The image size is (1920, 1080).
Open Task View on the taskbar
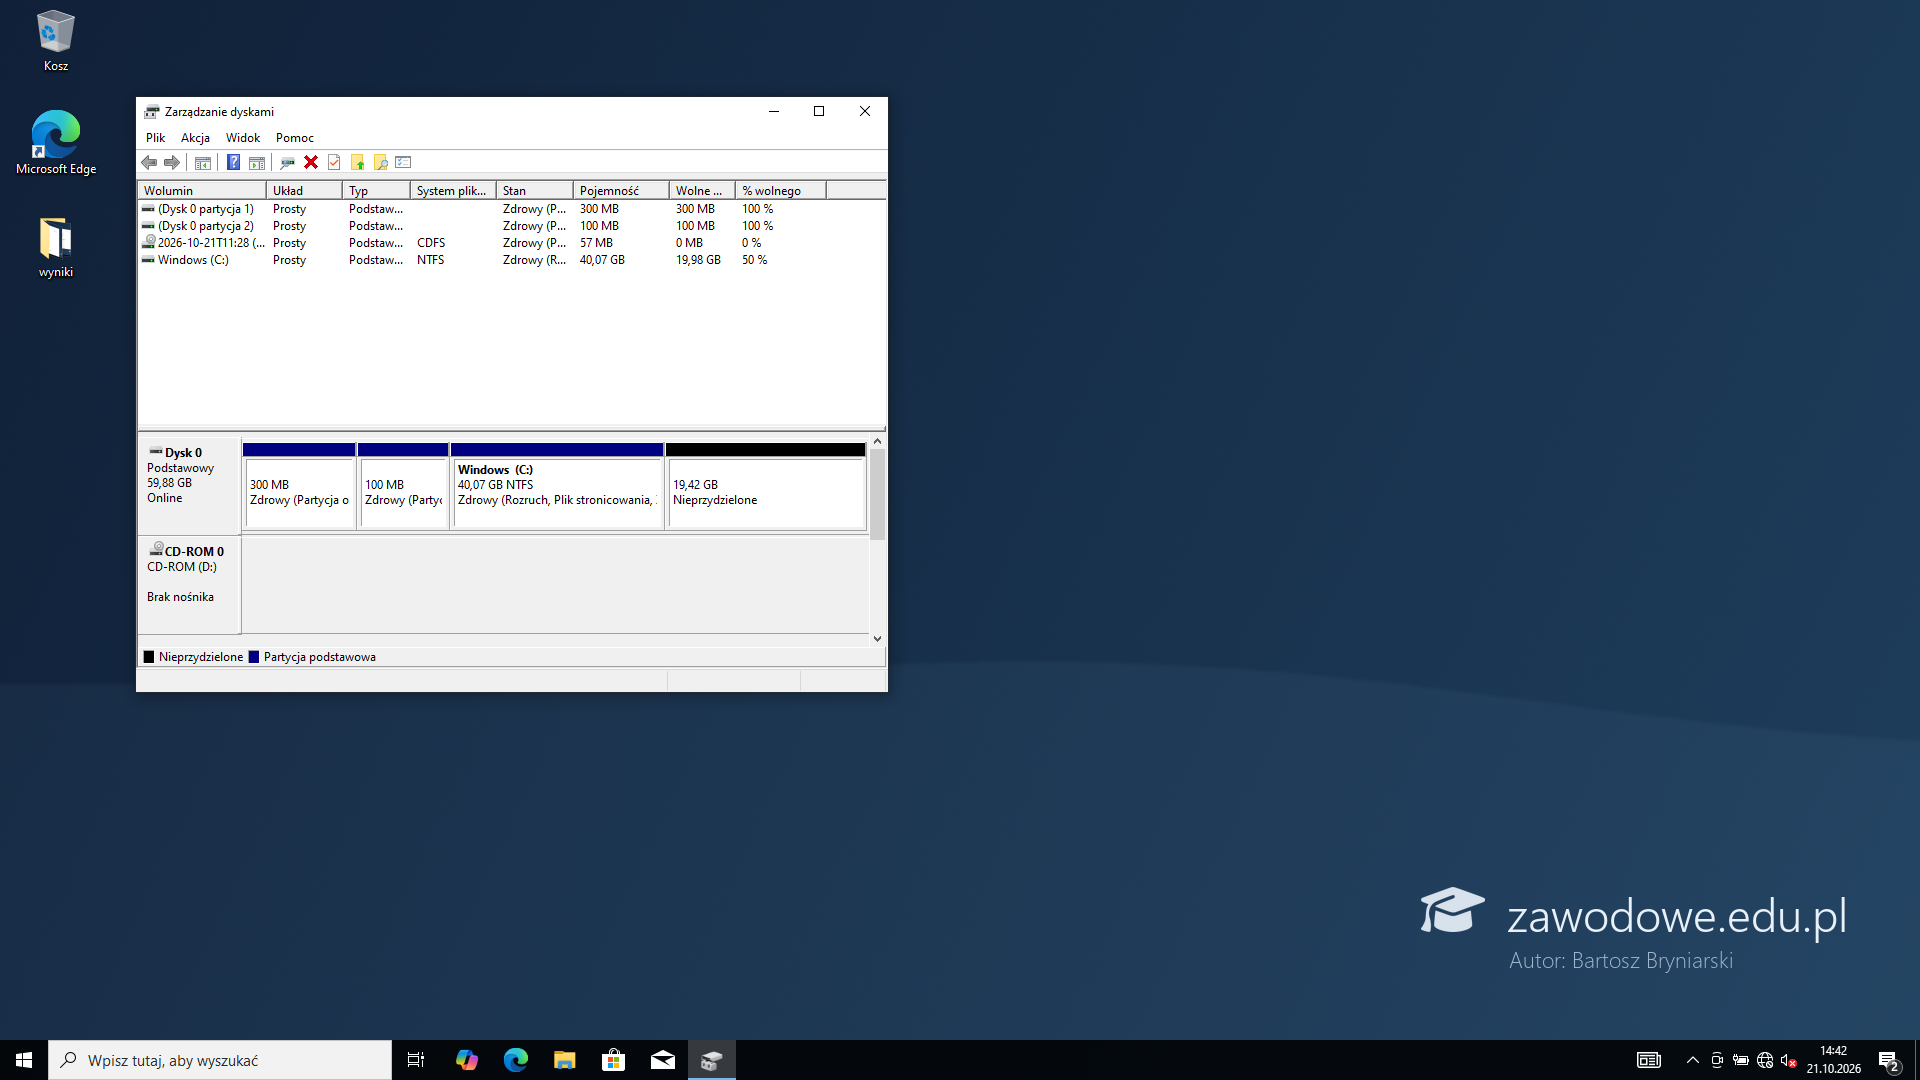416,1060
